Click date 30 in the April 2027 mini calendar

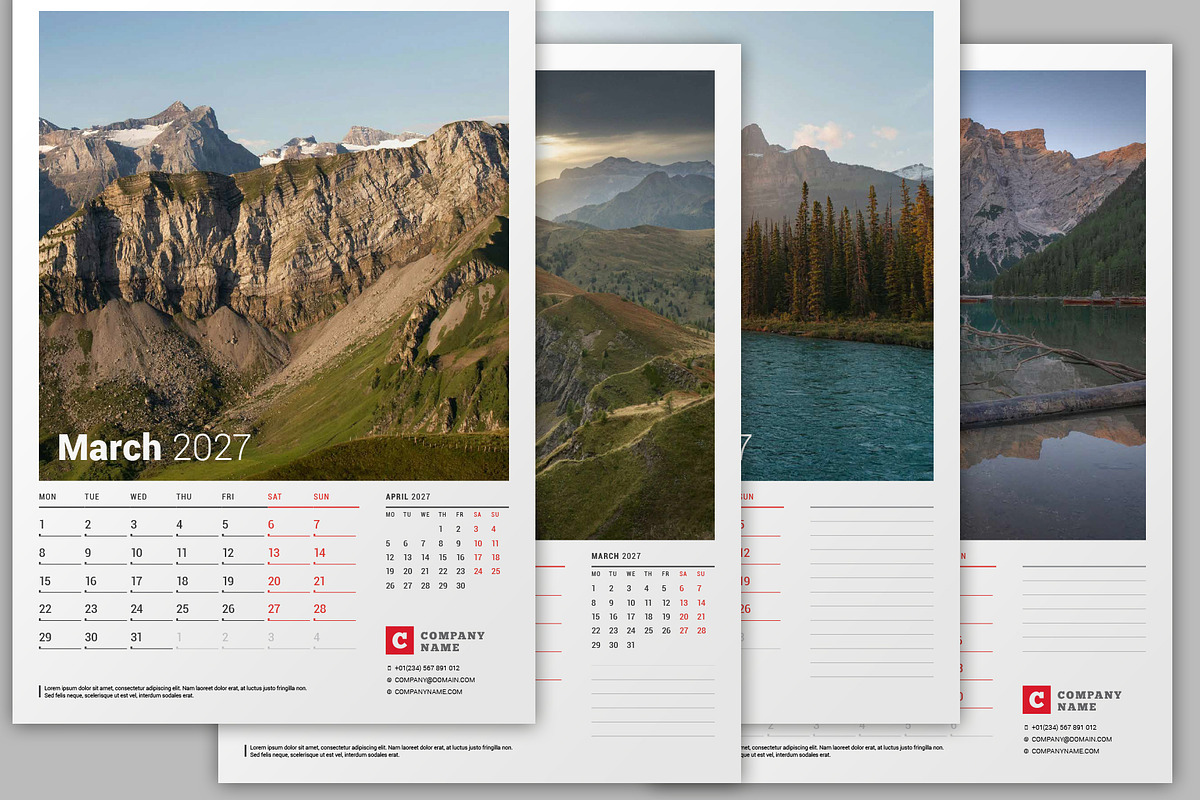pyautogui.click(x=460, y=586)
